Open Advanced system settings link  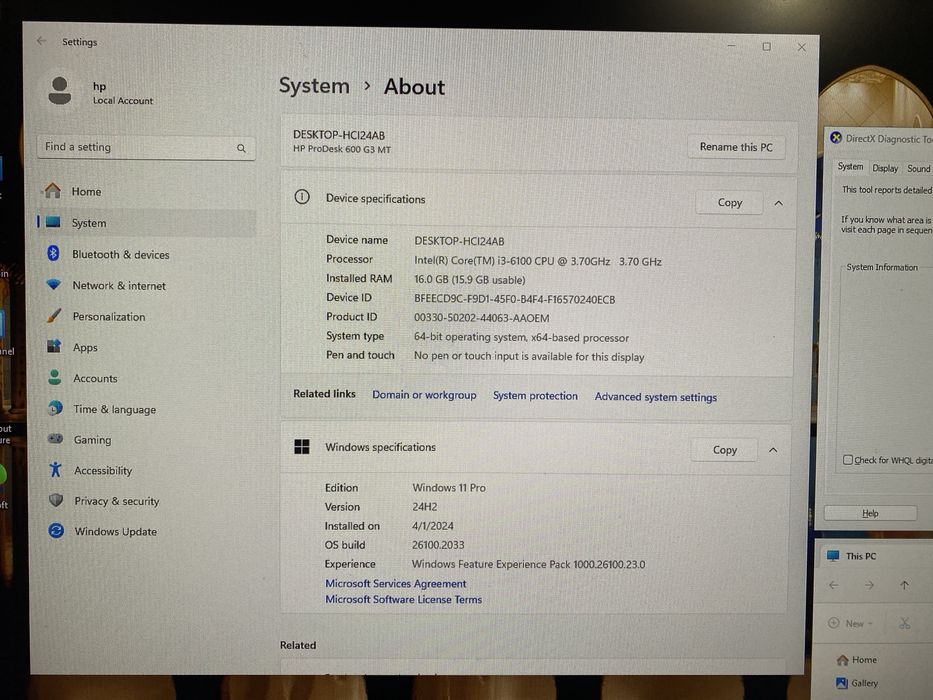pos(655,397)
